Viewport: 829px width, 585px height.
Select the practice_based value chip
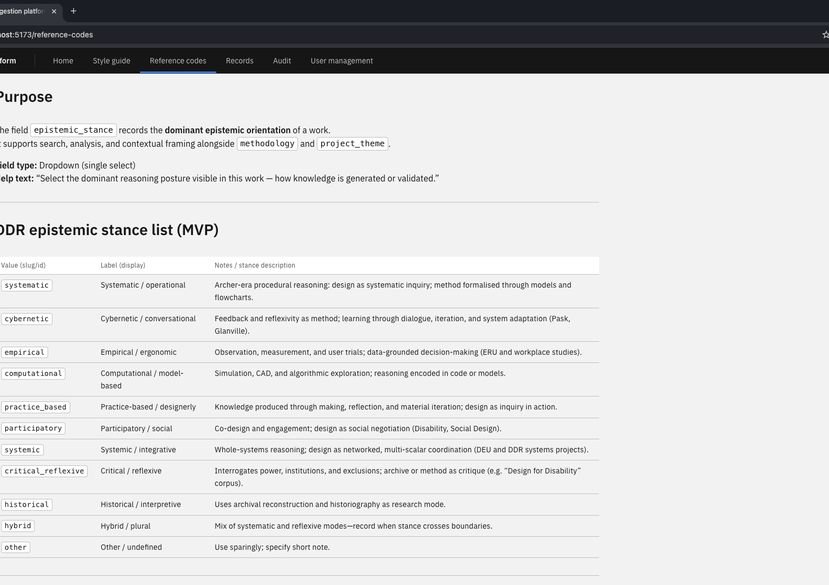coord(35,407)
